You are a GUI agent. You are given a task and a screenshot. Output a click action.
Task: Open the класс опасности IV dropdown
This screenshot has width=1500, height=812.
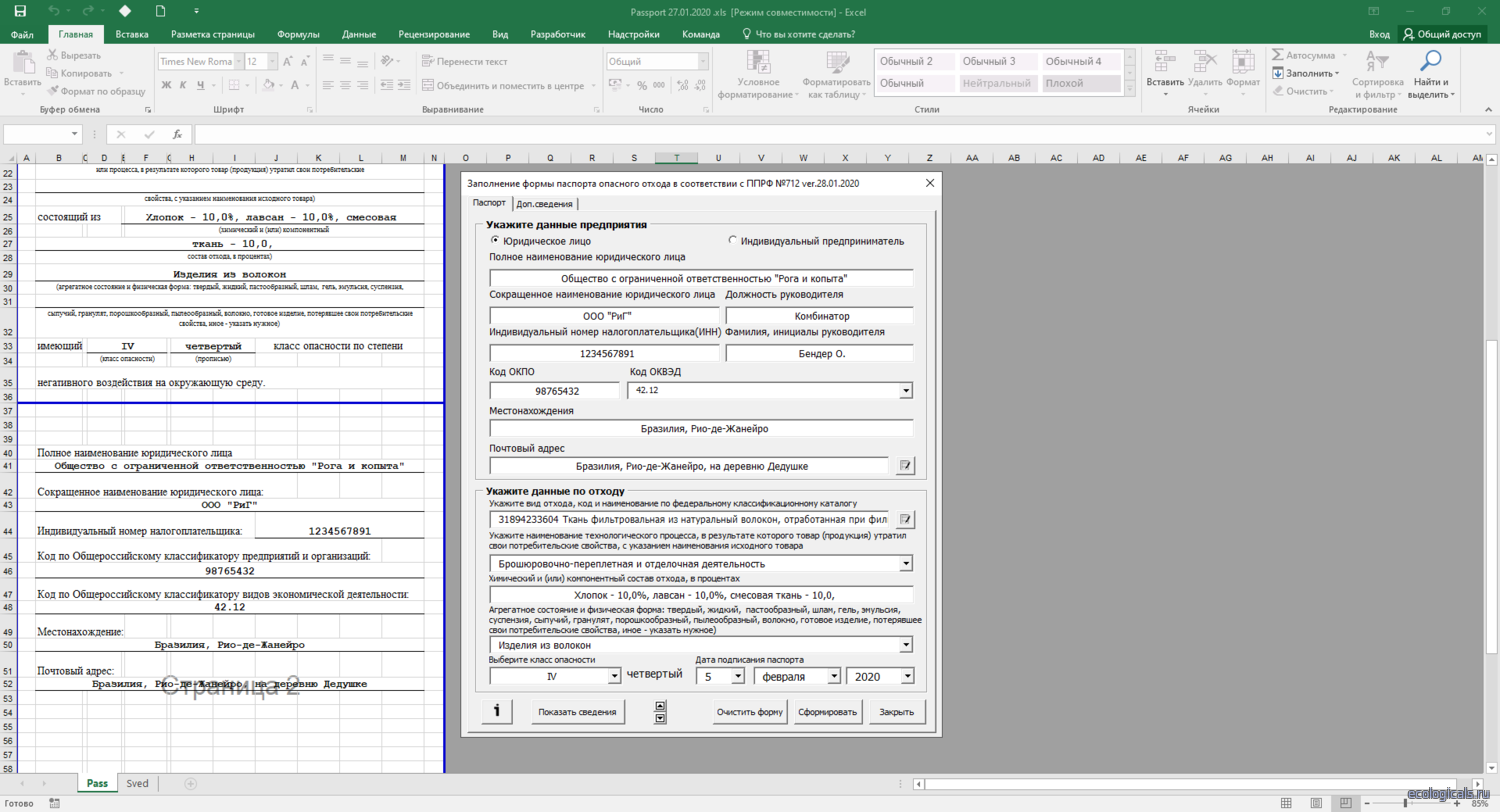(x=614, y=676)
